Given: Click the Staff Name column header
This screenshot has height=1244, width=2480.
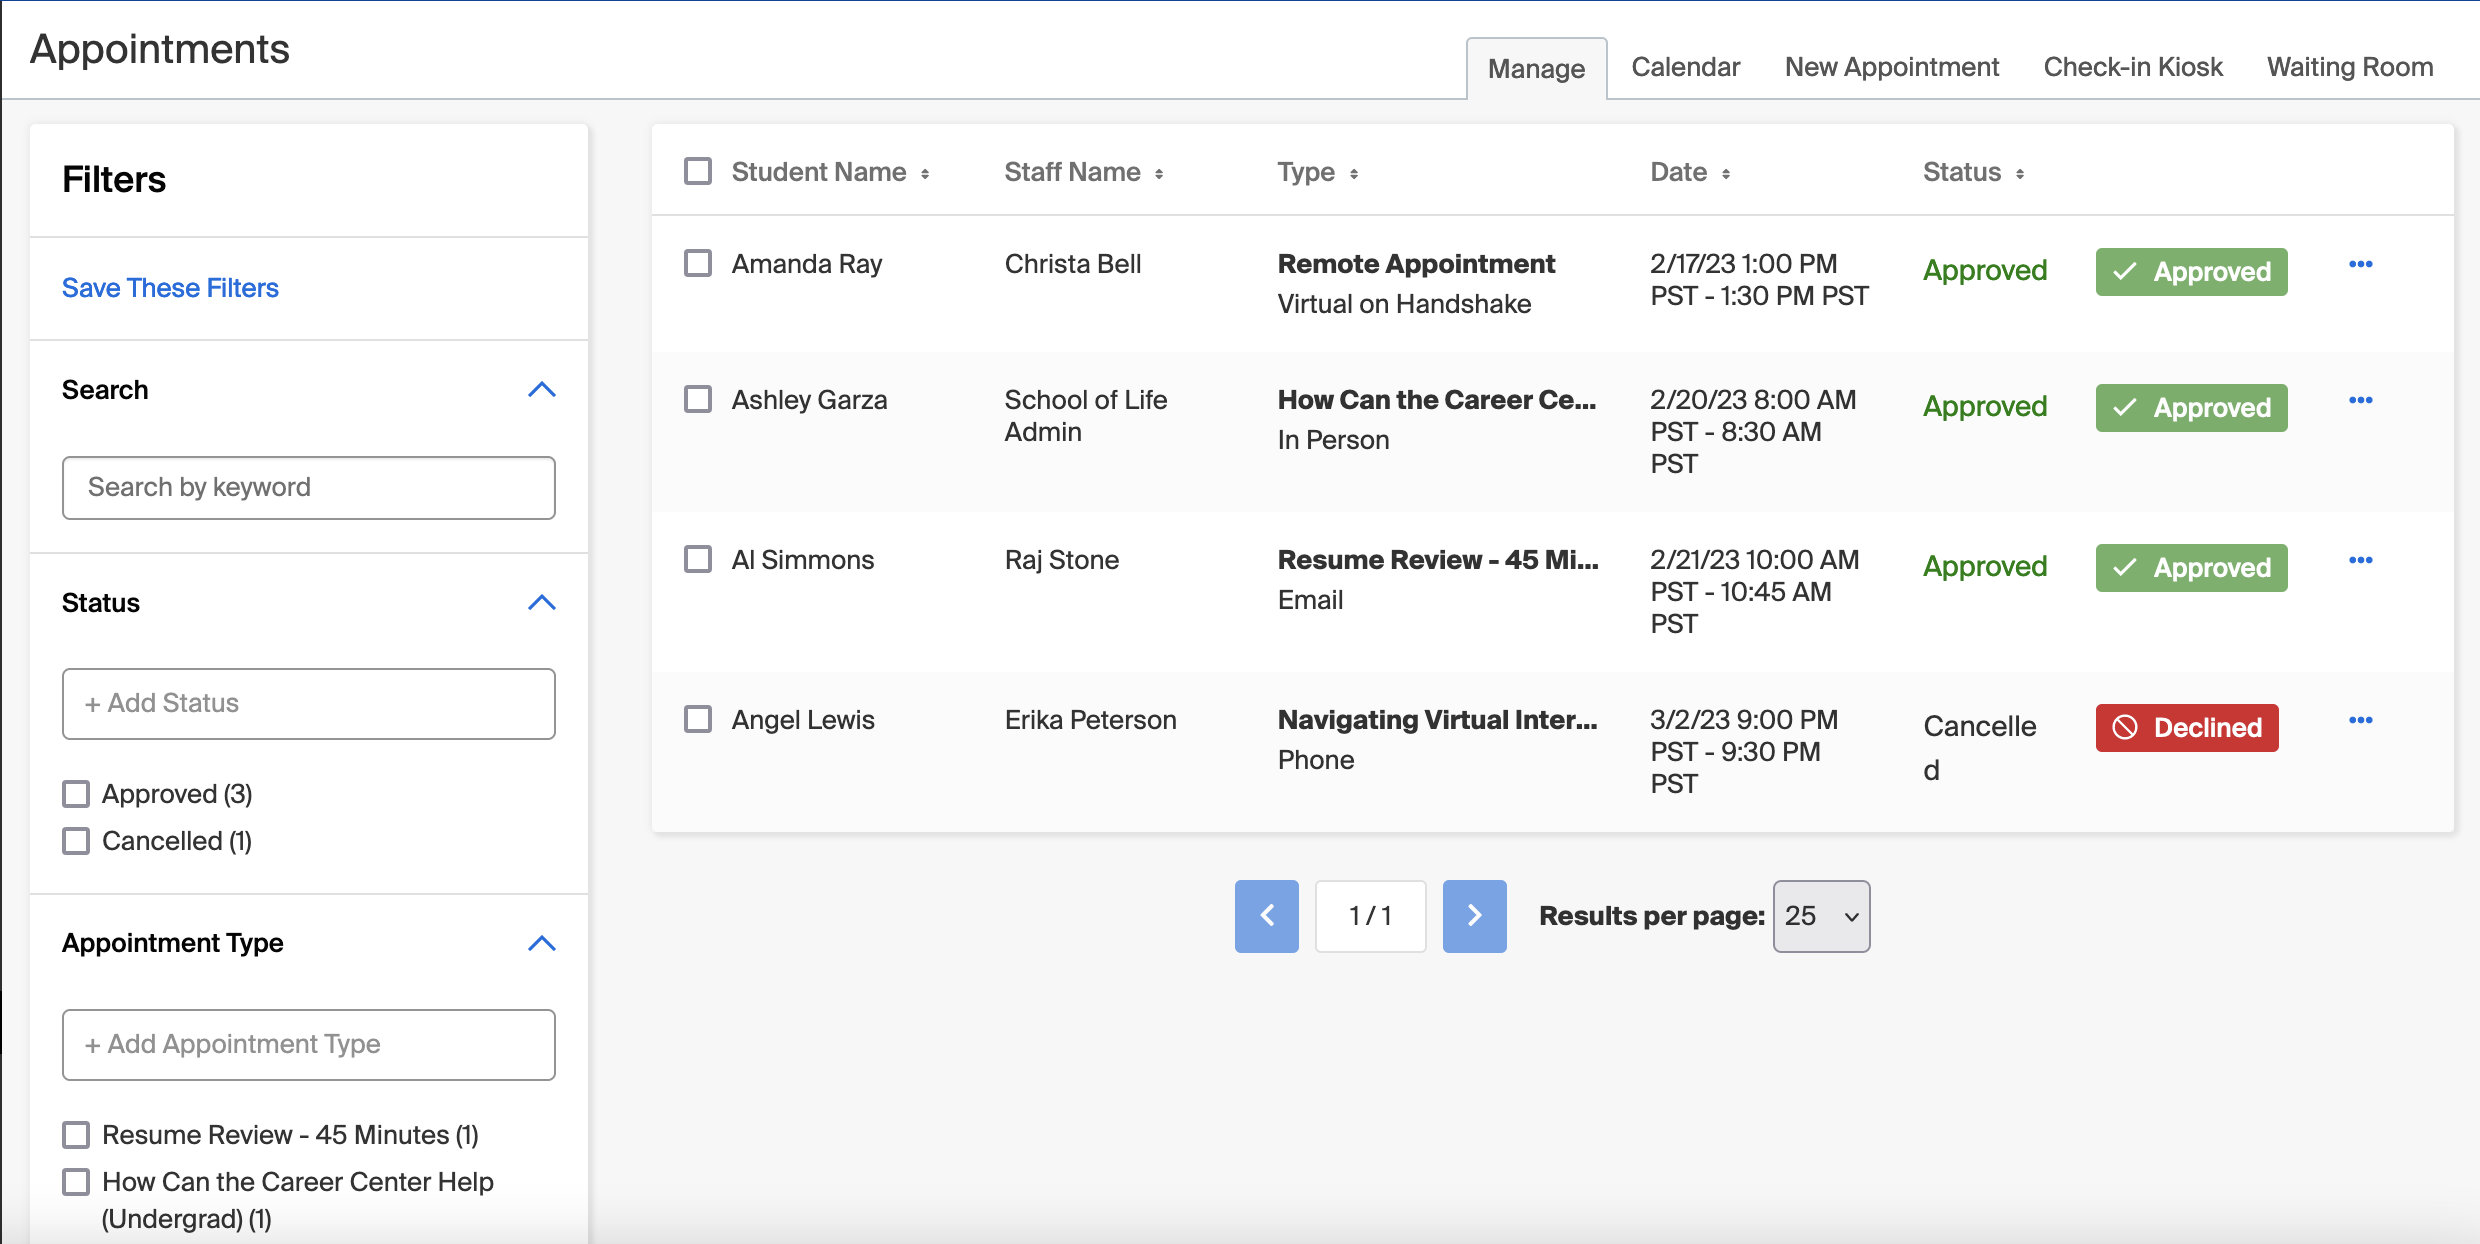Looking at the screenshot, I should click(1072, 172).
